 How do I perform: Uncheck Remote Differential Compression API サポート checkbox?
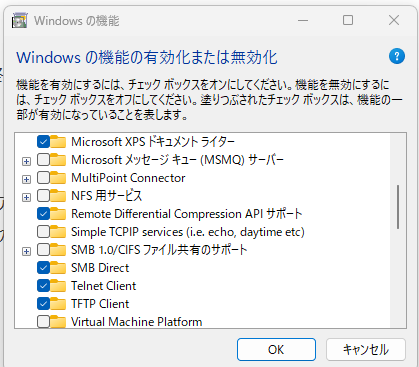tap(43, 214)
